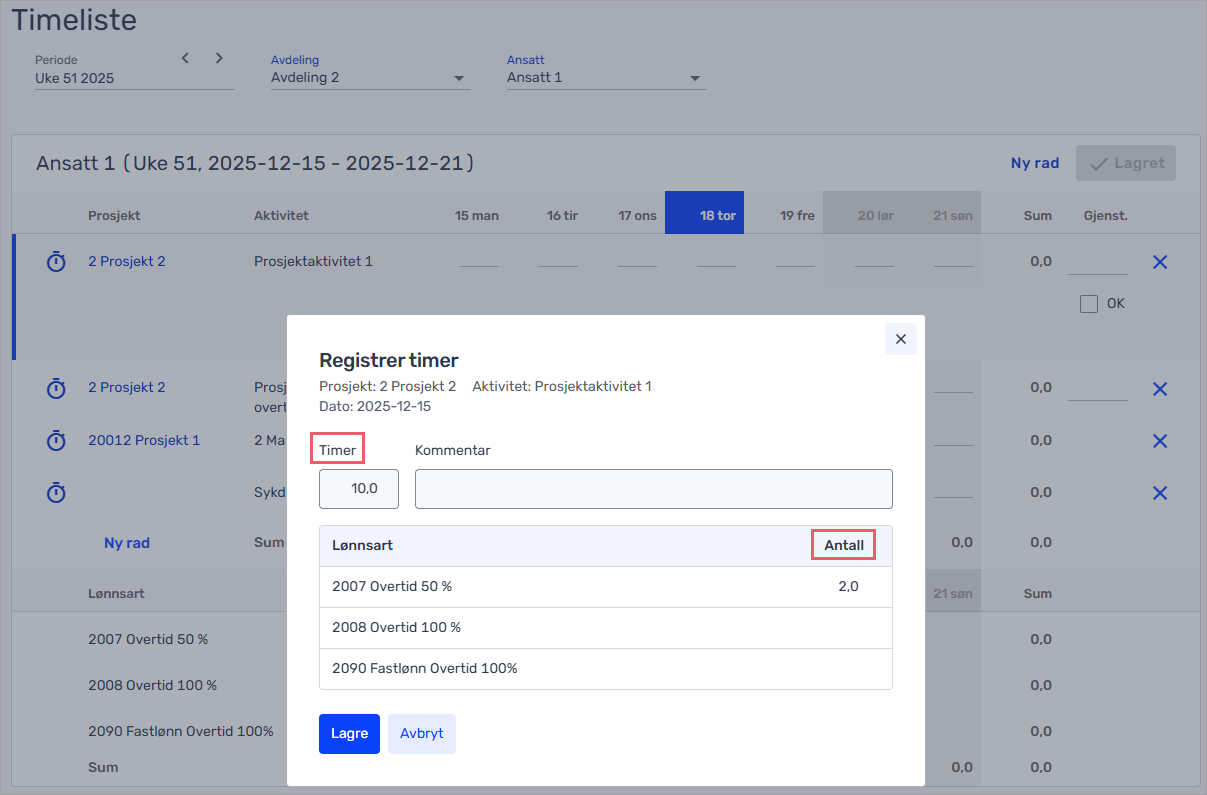Remove the 20012 Prosjekt 1 row
This screenshot has width=1207, height=795.
pos(1160,441)
